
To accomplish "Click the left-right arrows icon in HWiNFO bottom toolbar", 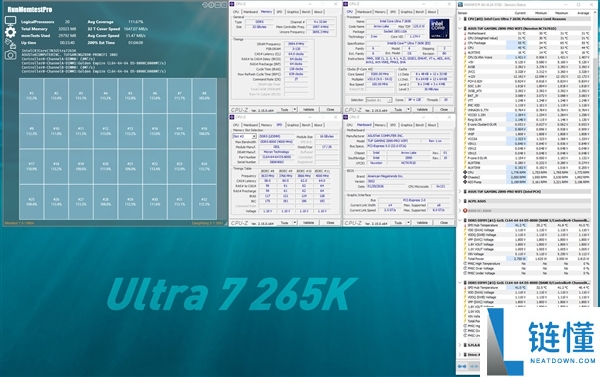I will pos(462,366).
